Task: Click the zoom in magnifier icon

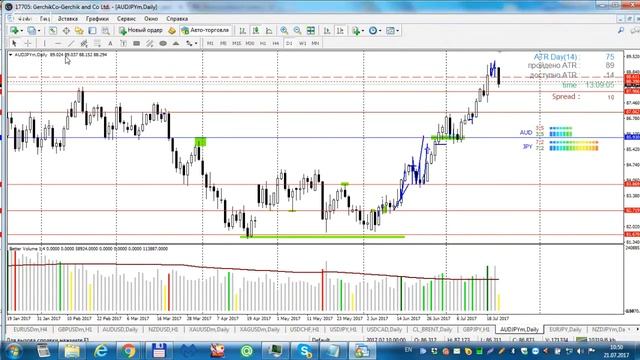Action: click(x=284, y=31)
